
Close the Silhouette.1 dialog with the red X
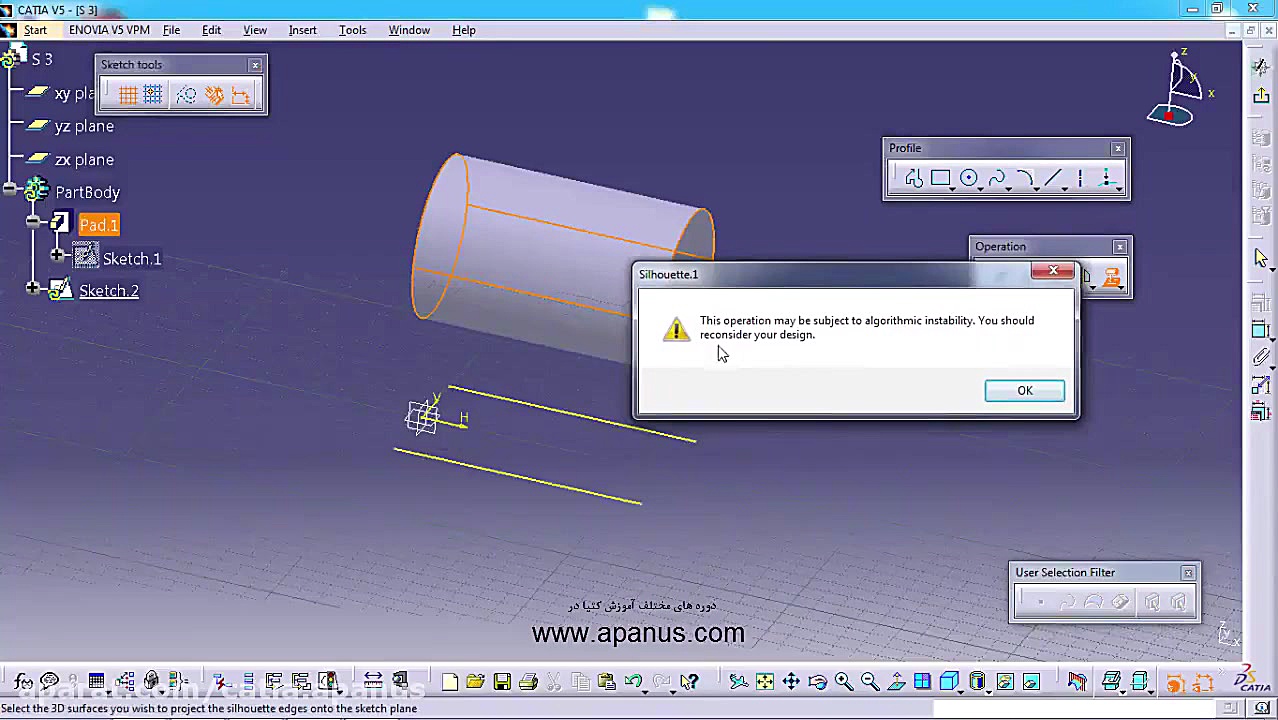click(1053, 271)
